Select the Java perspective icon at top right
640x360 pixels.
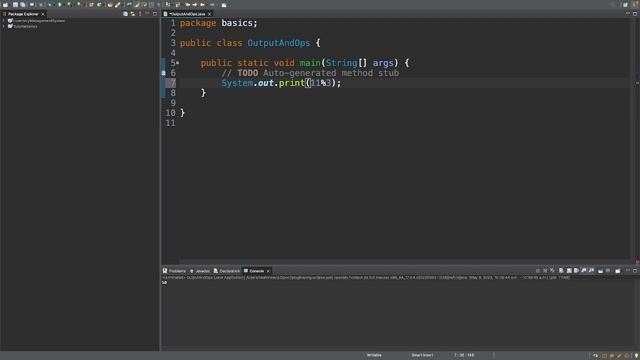[634, 4]
